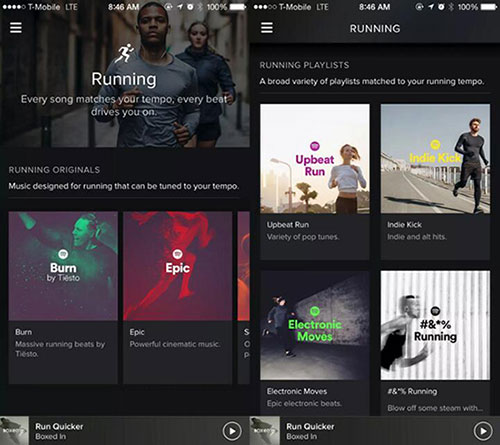Image resolution: width=500 pixels, height=445 pixels.
Task: Tap left battery indicator in status bar
Action: pos(238,6)
